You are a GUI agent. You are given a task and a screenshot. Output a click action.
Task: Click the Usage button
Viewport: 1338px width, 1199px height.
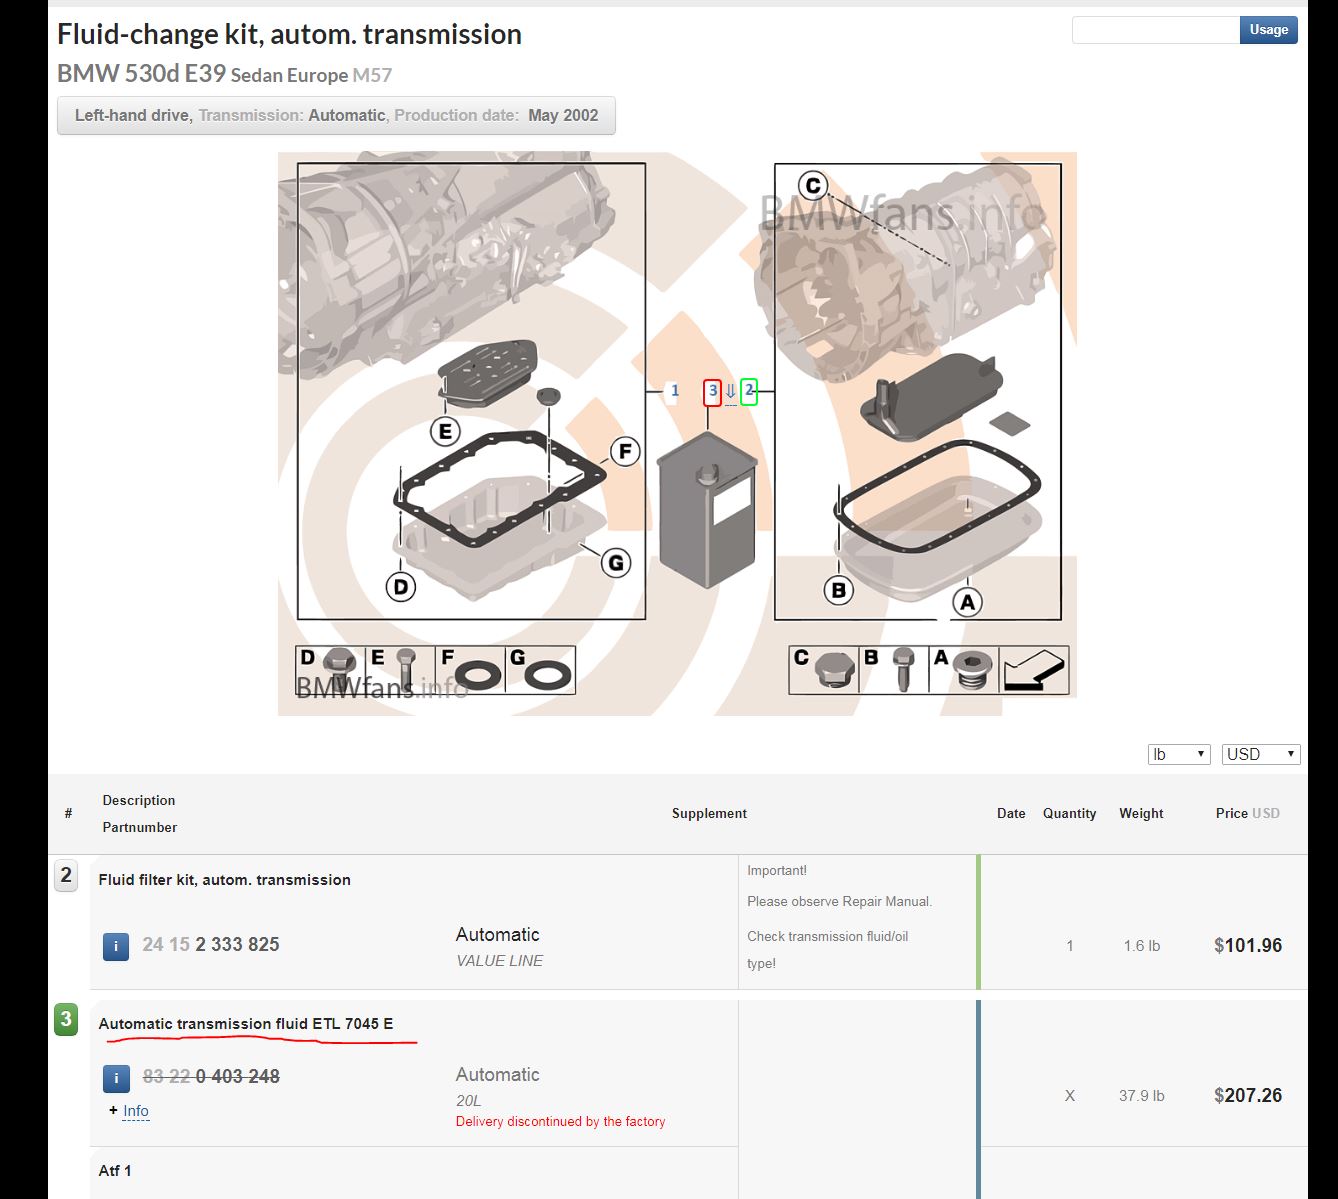click(x=1268, y=30)
